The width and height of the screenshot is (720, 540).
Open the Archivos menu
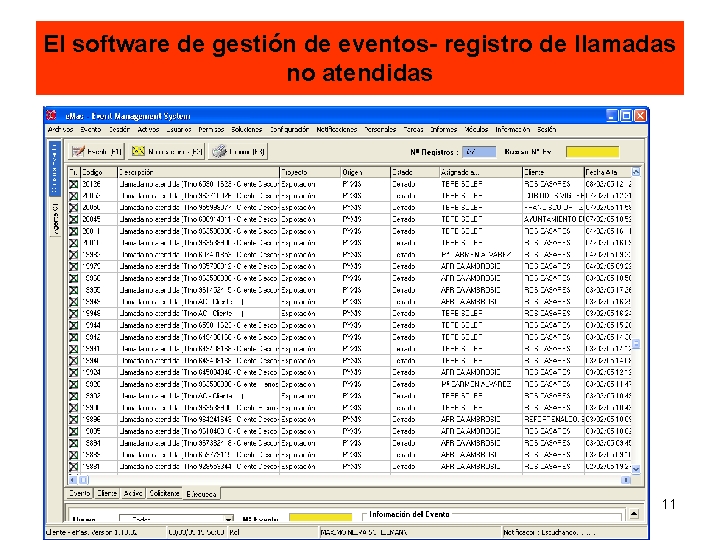pos(60,129)
